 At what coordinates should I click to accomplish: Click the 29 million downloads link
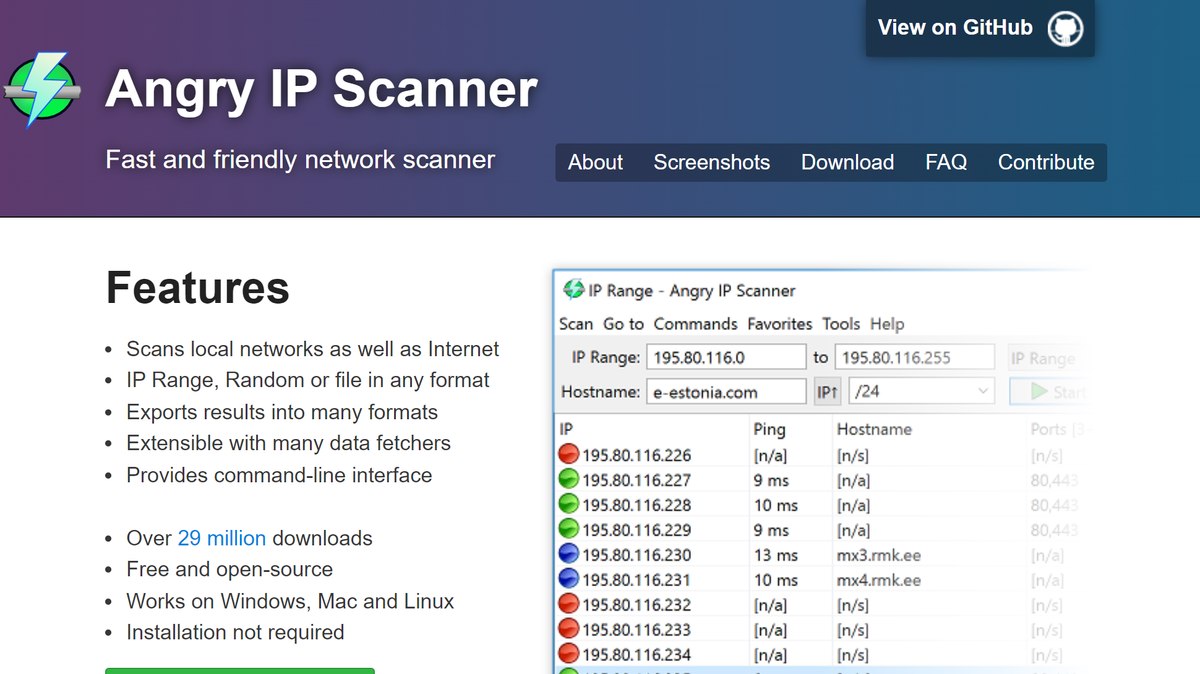(222, 538)
